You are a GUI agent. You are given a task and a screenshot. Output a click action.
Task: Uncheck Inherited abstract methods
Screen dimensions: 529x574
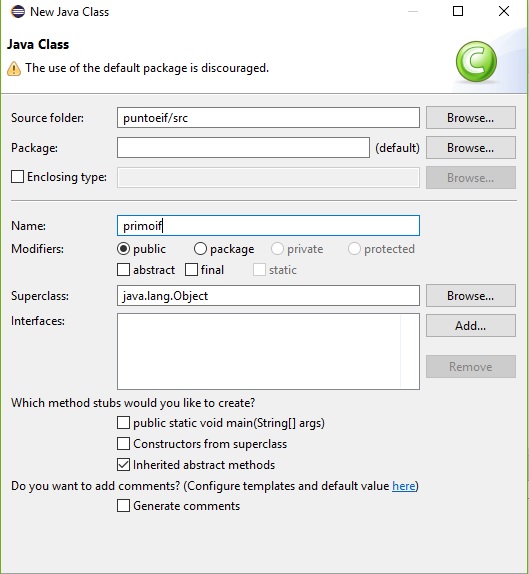coord(123,465)
